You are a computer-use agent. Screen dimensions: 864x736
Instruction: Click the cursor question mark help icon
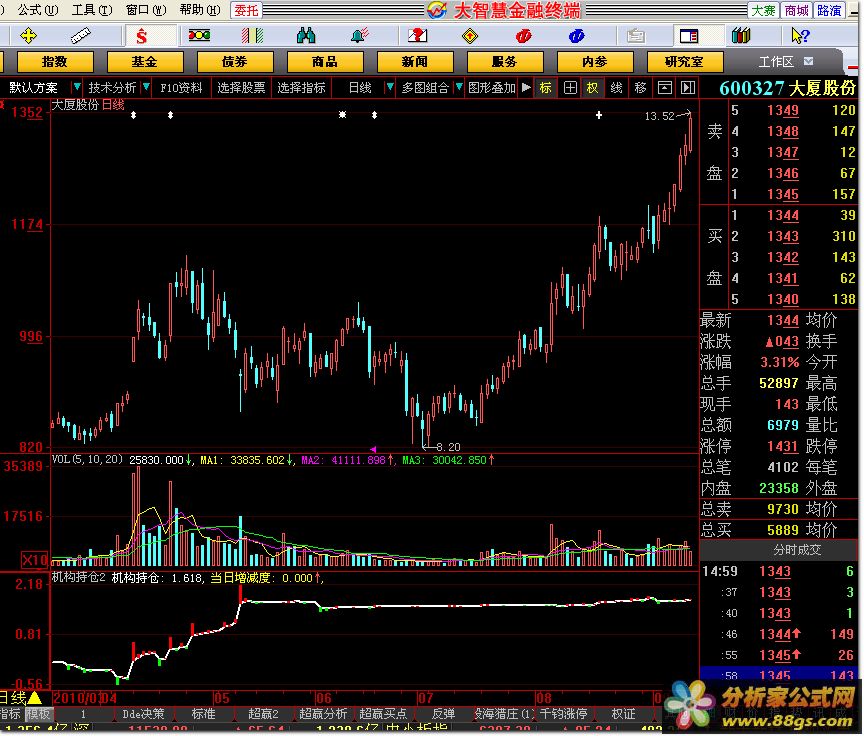(x=800, y=36)
